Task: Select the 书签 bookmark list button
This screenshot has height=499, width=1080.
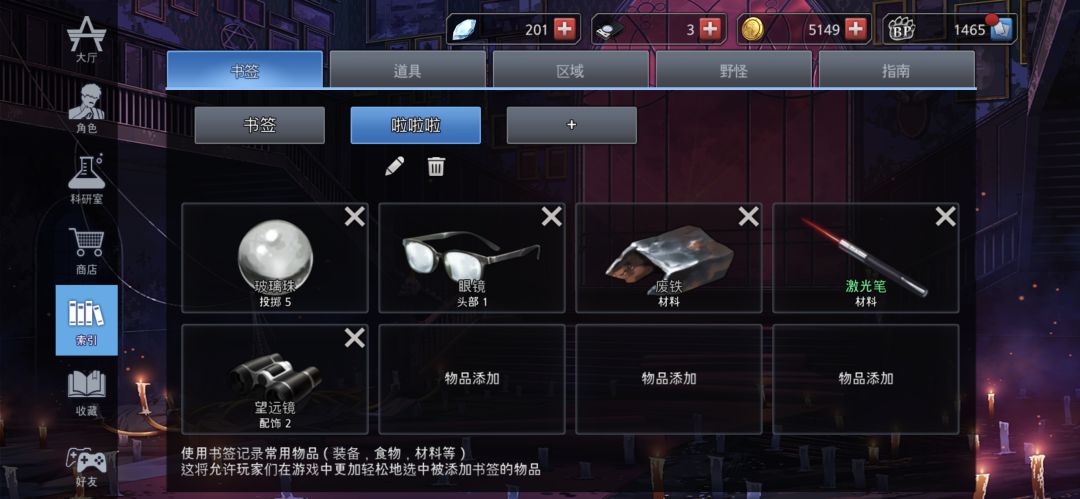Action: point(260,125)
